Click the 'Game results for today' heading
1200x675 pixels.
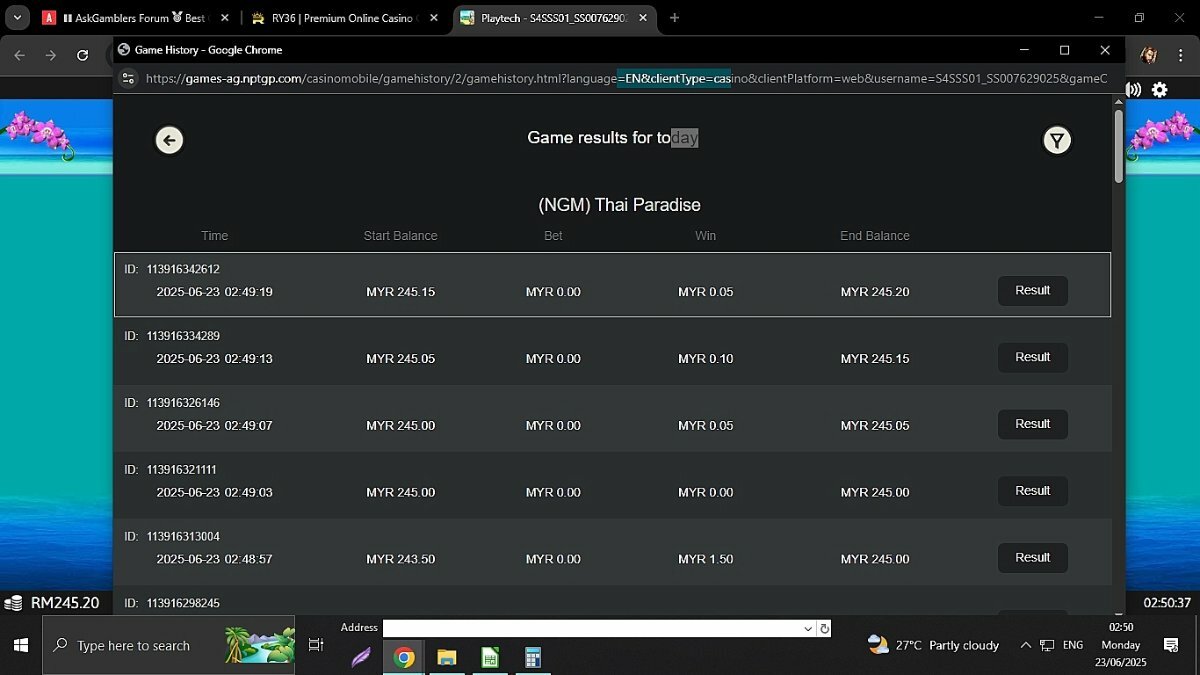613,138
